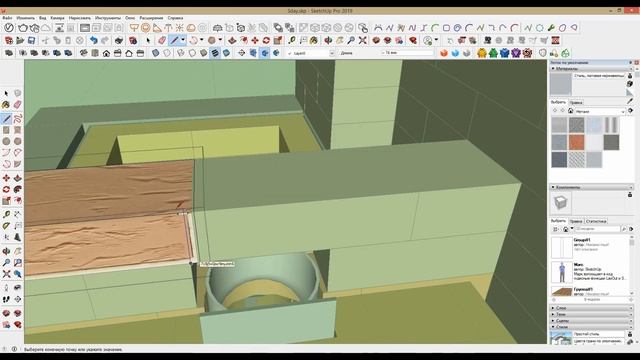This screenshot has height=360, width=640.
Task: Click the Zoom Extents icon in top toolbar
Action: 362,40
